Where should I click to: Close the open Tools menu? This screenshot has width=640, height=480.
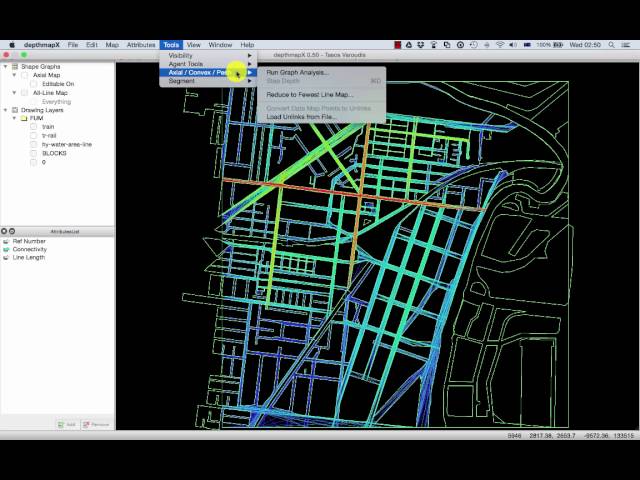coord(171,45)
